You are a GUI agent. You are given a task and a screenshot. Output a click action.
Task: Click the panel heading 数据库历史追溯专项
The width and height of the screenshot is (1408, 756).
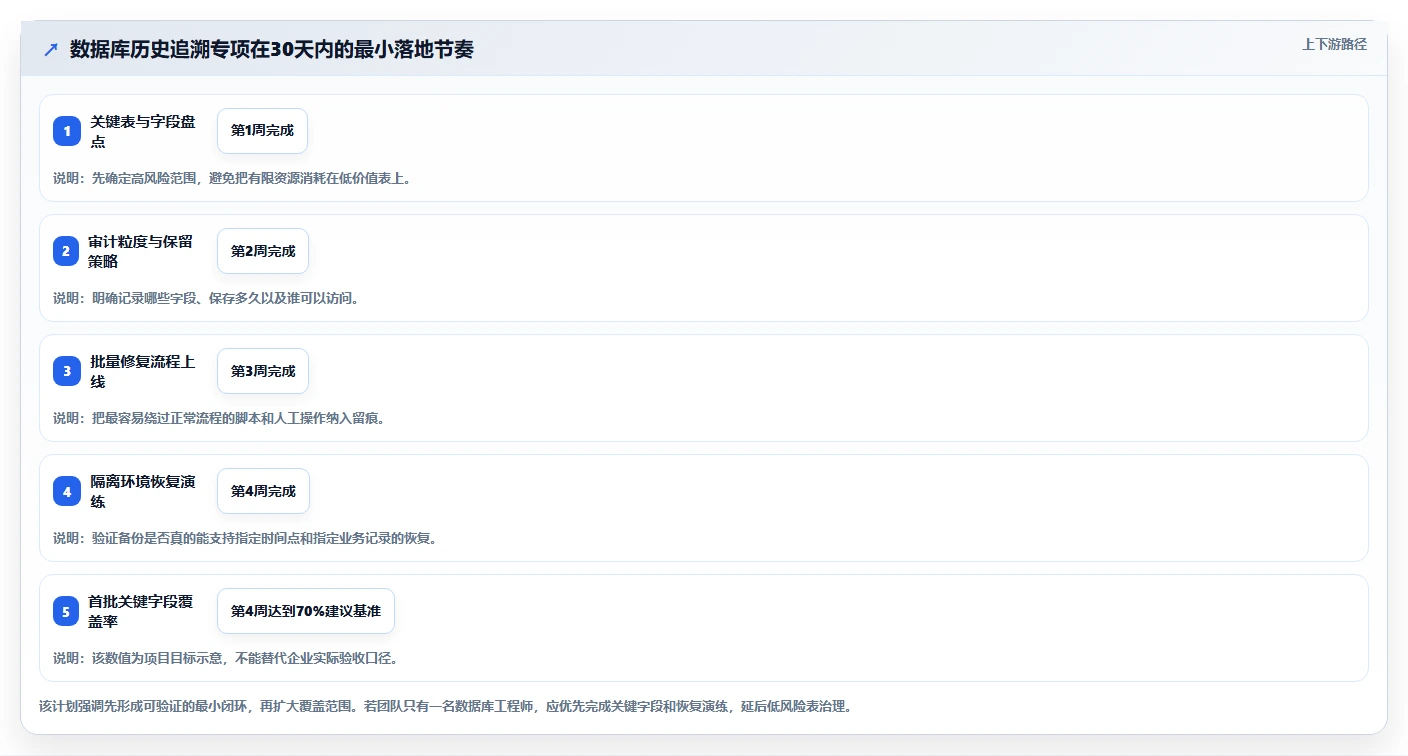(x=272, y=49)
